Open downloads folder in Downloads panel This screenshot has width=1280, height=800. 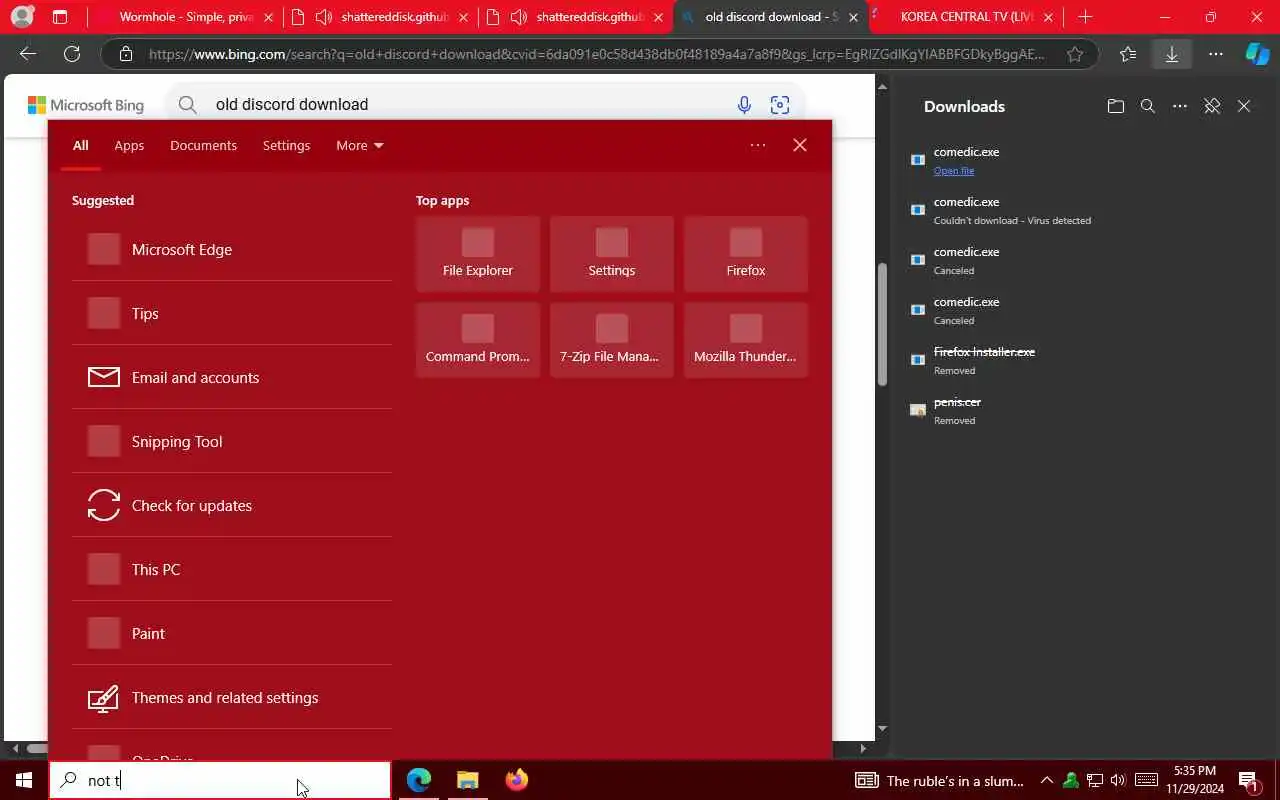(1116, 106)
